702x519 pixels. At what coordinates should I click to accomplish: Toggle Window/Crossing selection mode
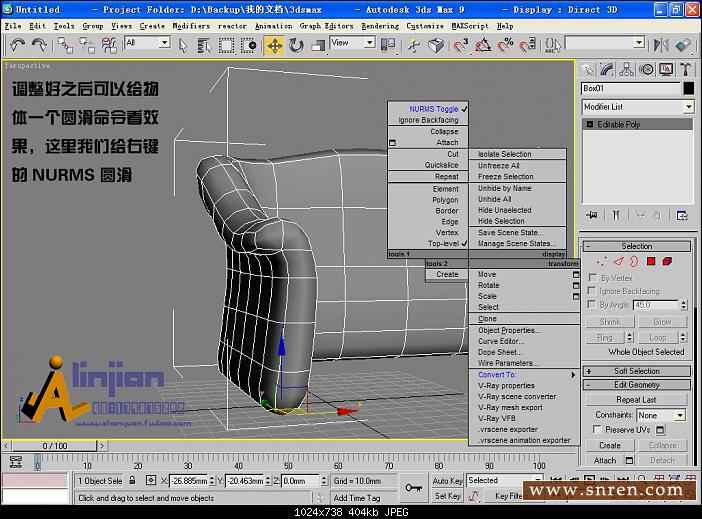248,45
